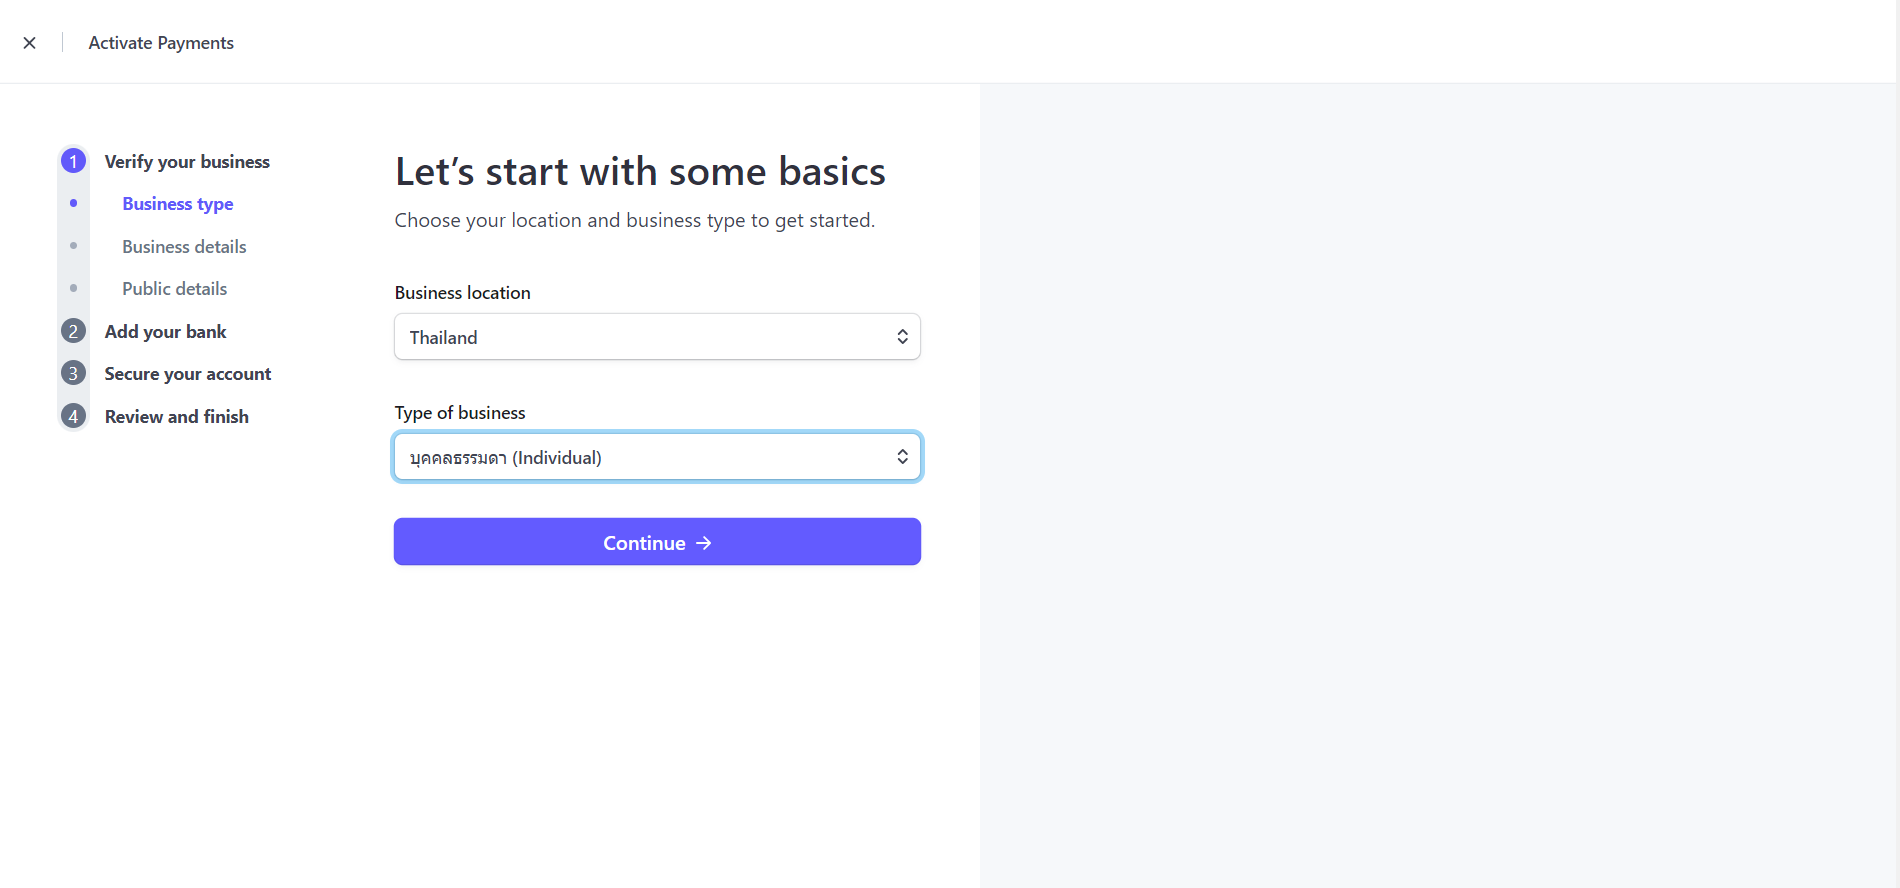Click the step 1 number badge

(73, 161)
